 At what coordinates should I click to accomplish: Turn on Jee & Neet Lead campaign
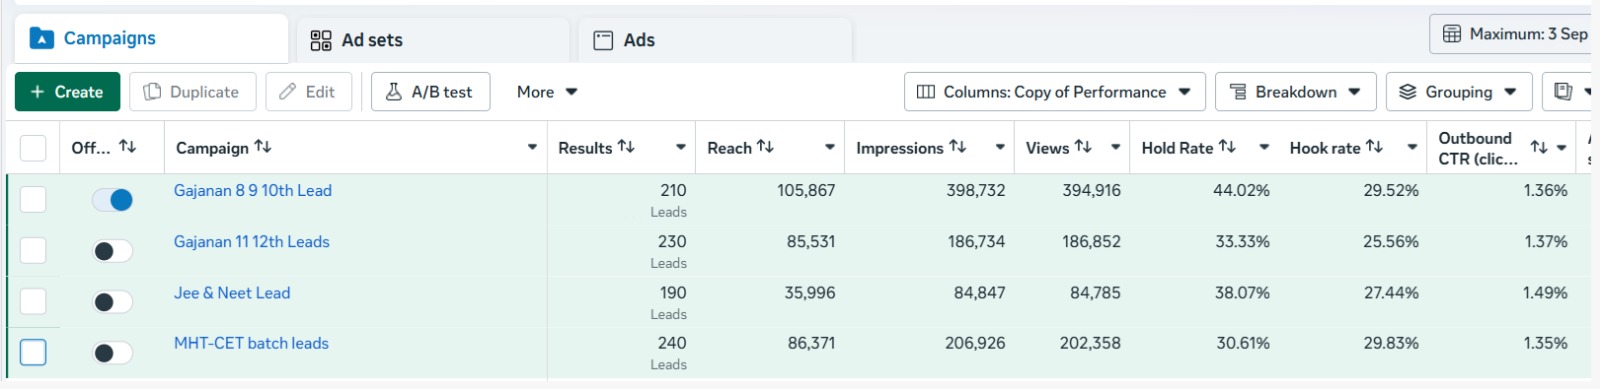tap(112, 302)
